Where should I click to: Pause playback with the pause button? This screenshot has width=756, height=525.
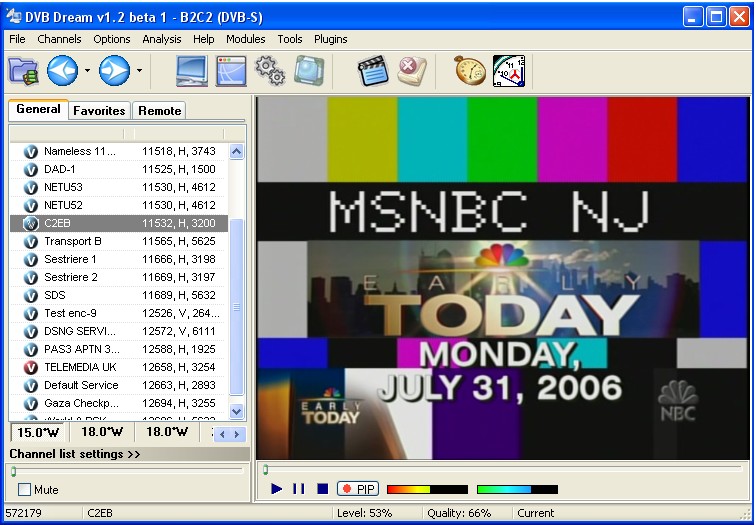tap(298, 489)
